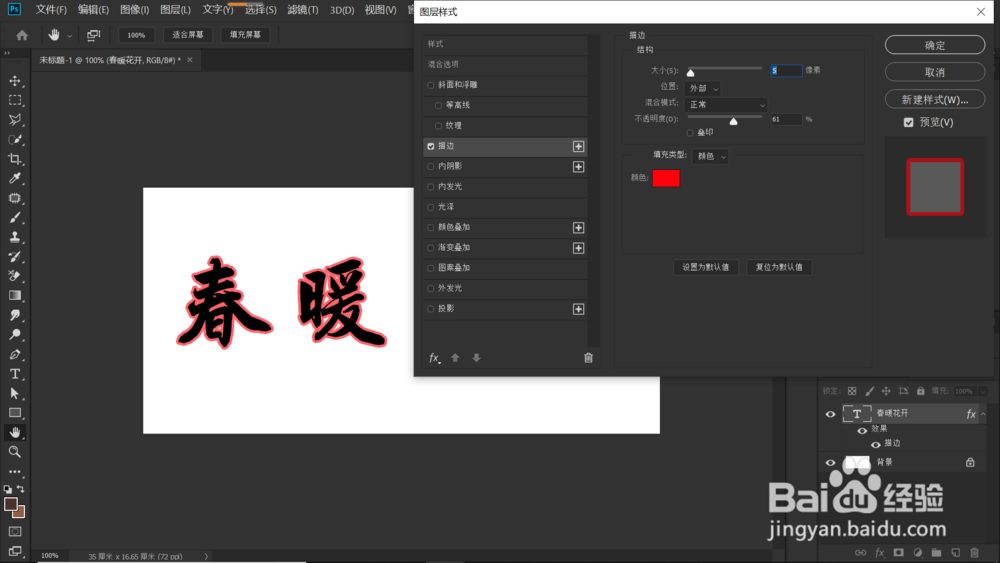
Task: Select the Pen tool
Action: tap(15, 355)
